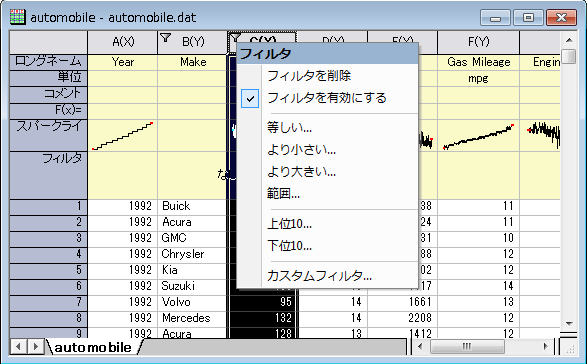Select "上位10..." filter option

tap(289, 224)
